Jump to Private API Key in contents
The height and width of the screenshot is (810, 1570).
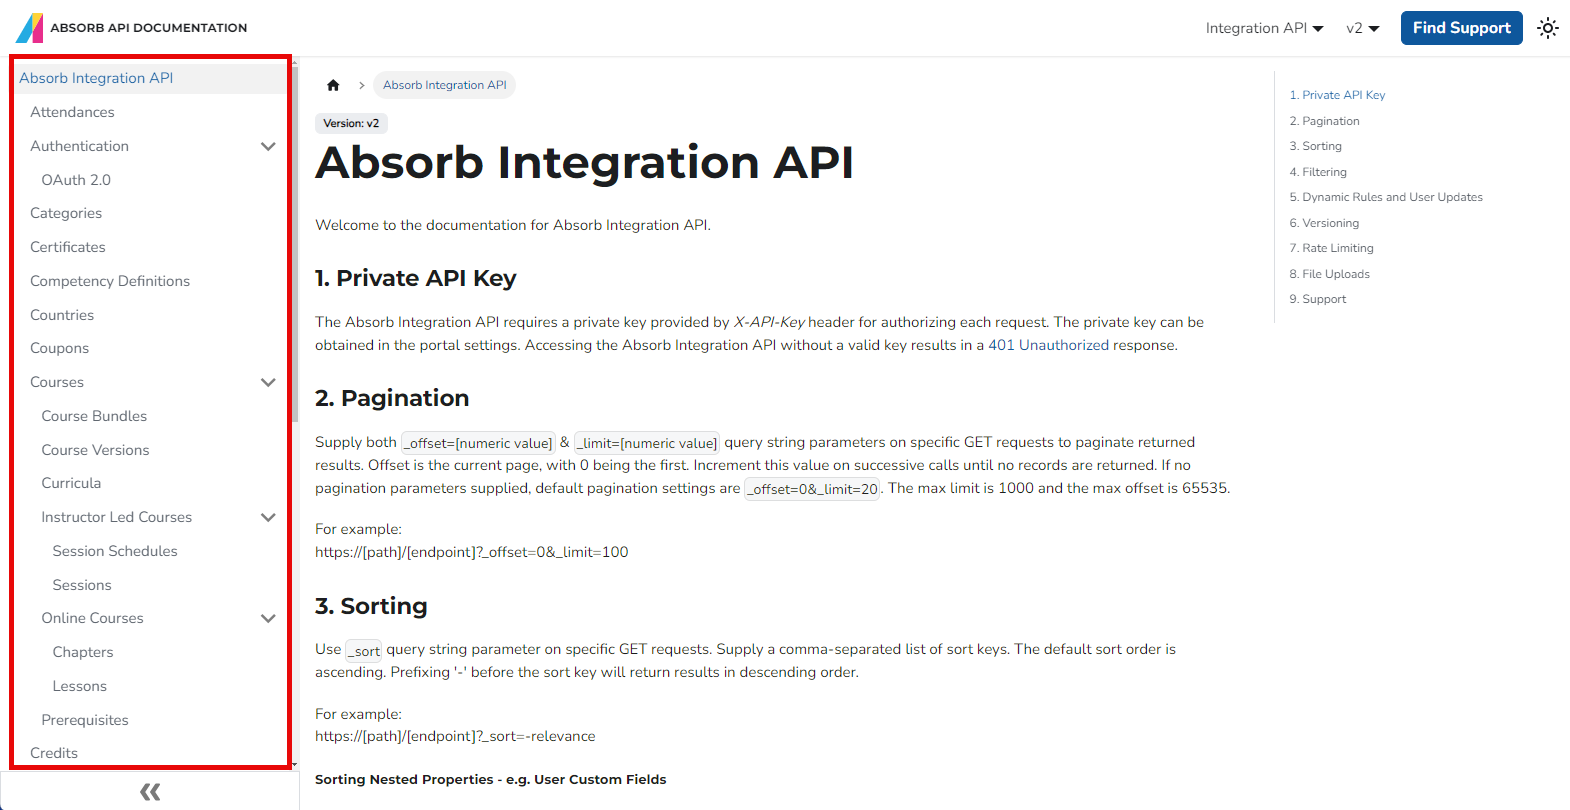pos(1337,95)
